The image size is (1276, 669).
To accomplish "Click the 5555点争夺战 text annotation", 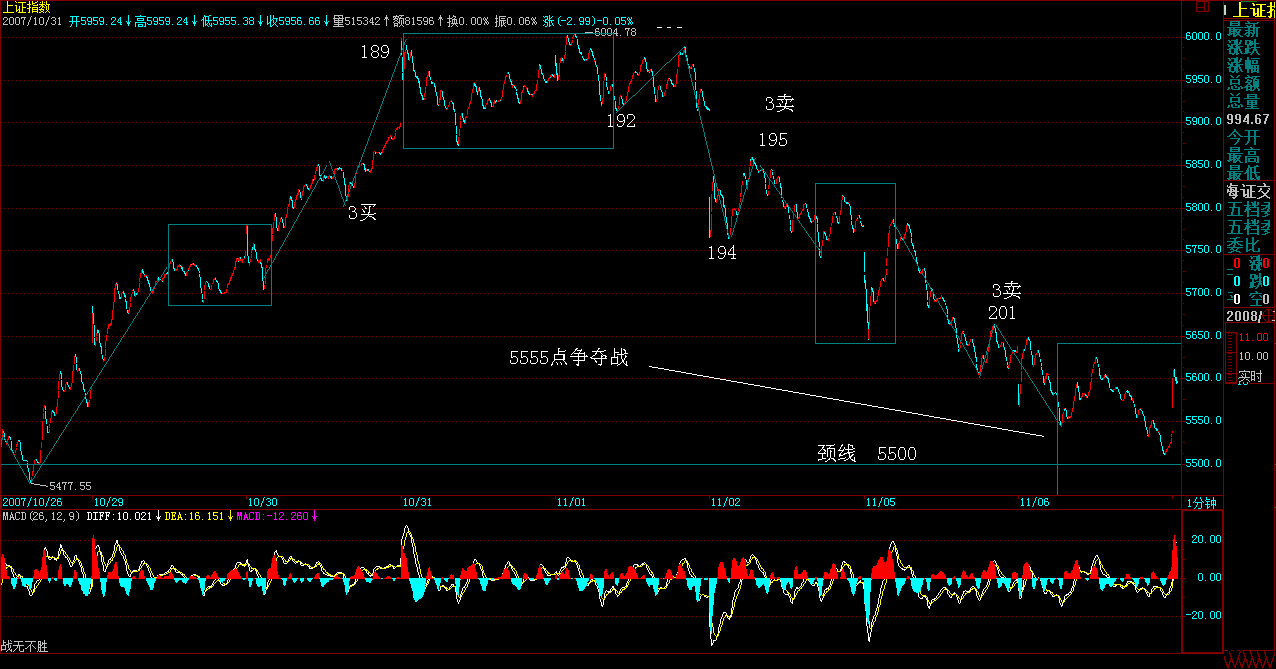I will (x=568, y=358).
